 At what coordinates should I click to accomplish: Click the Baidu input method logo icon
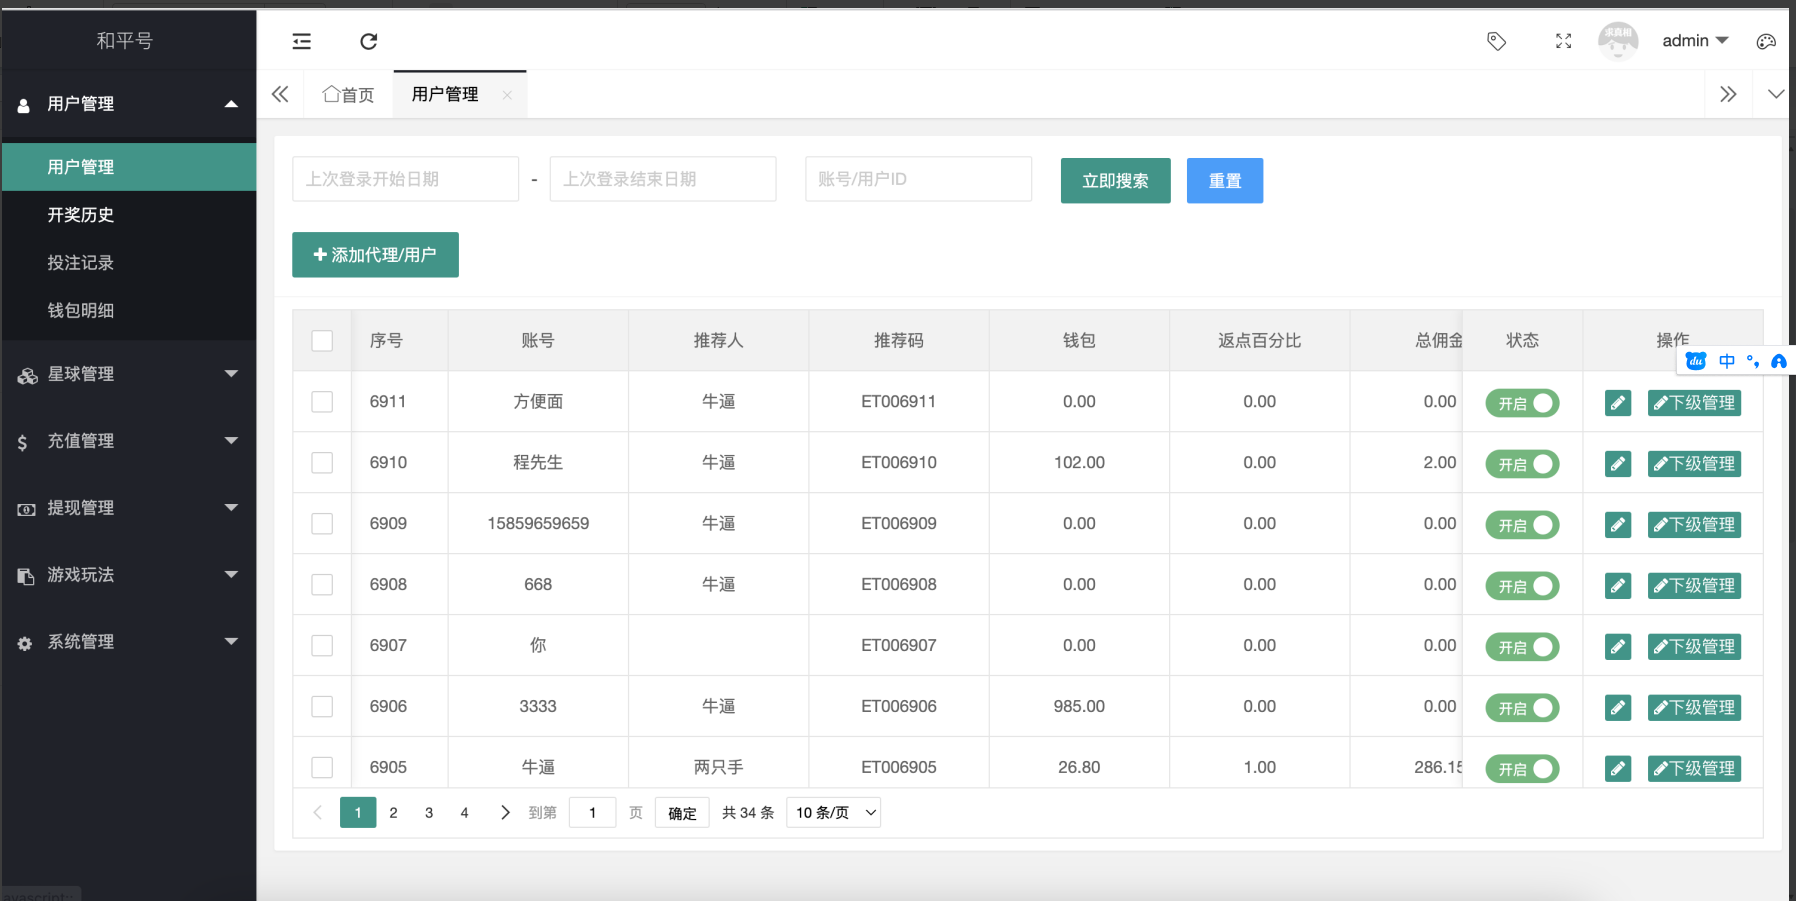(x=1696, y=361)
